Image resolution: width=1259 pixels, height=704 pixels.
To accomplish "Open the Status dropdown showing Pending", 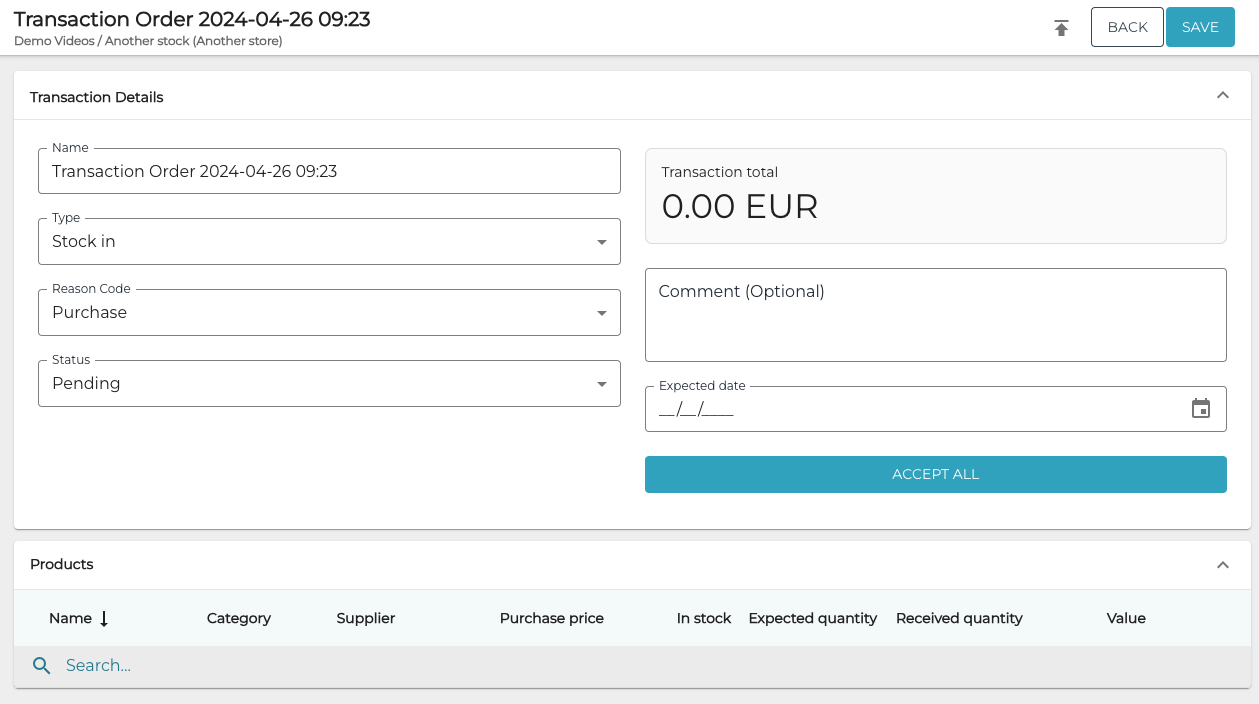I will tap(329, 383).
